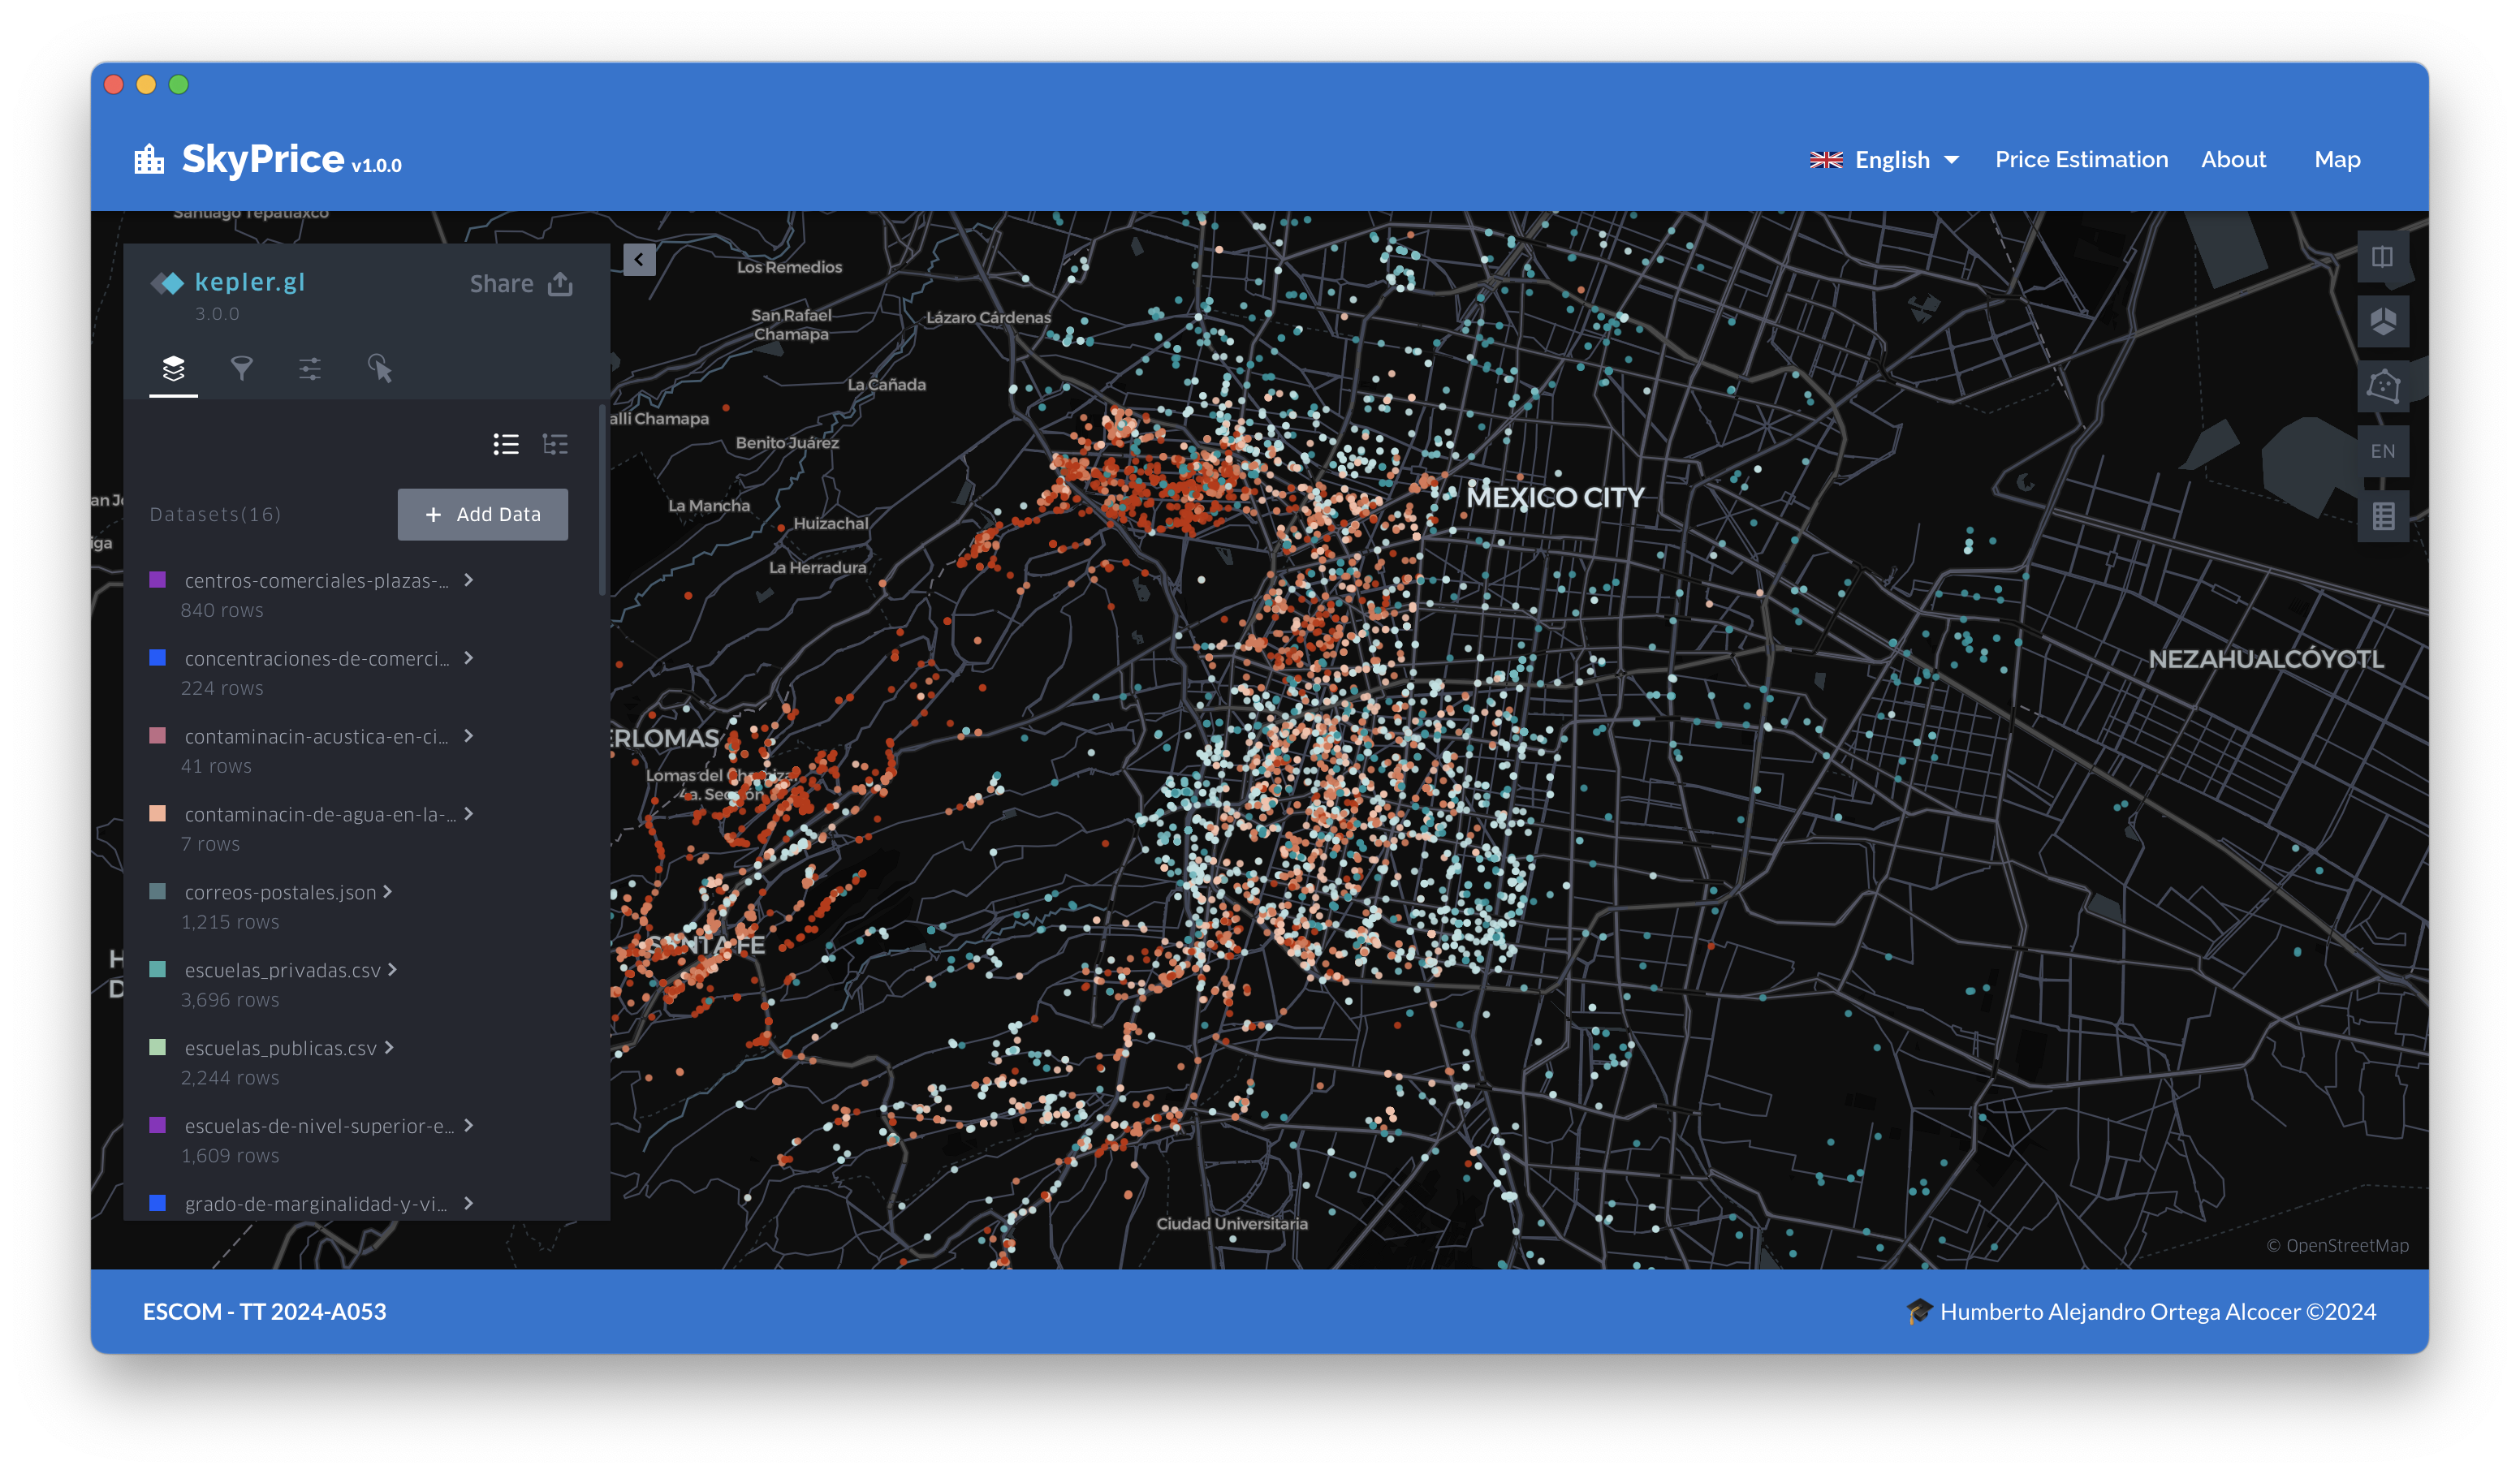Click teal swatch of escuelas_privadas.csv
Image resolution: width=2520 pixels, height=1474 pixels.
click(x=157, y=969)
